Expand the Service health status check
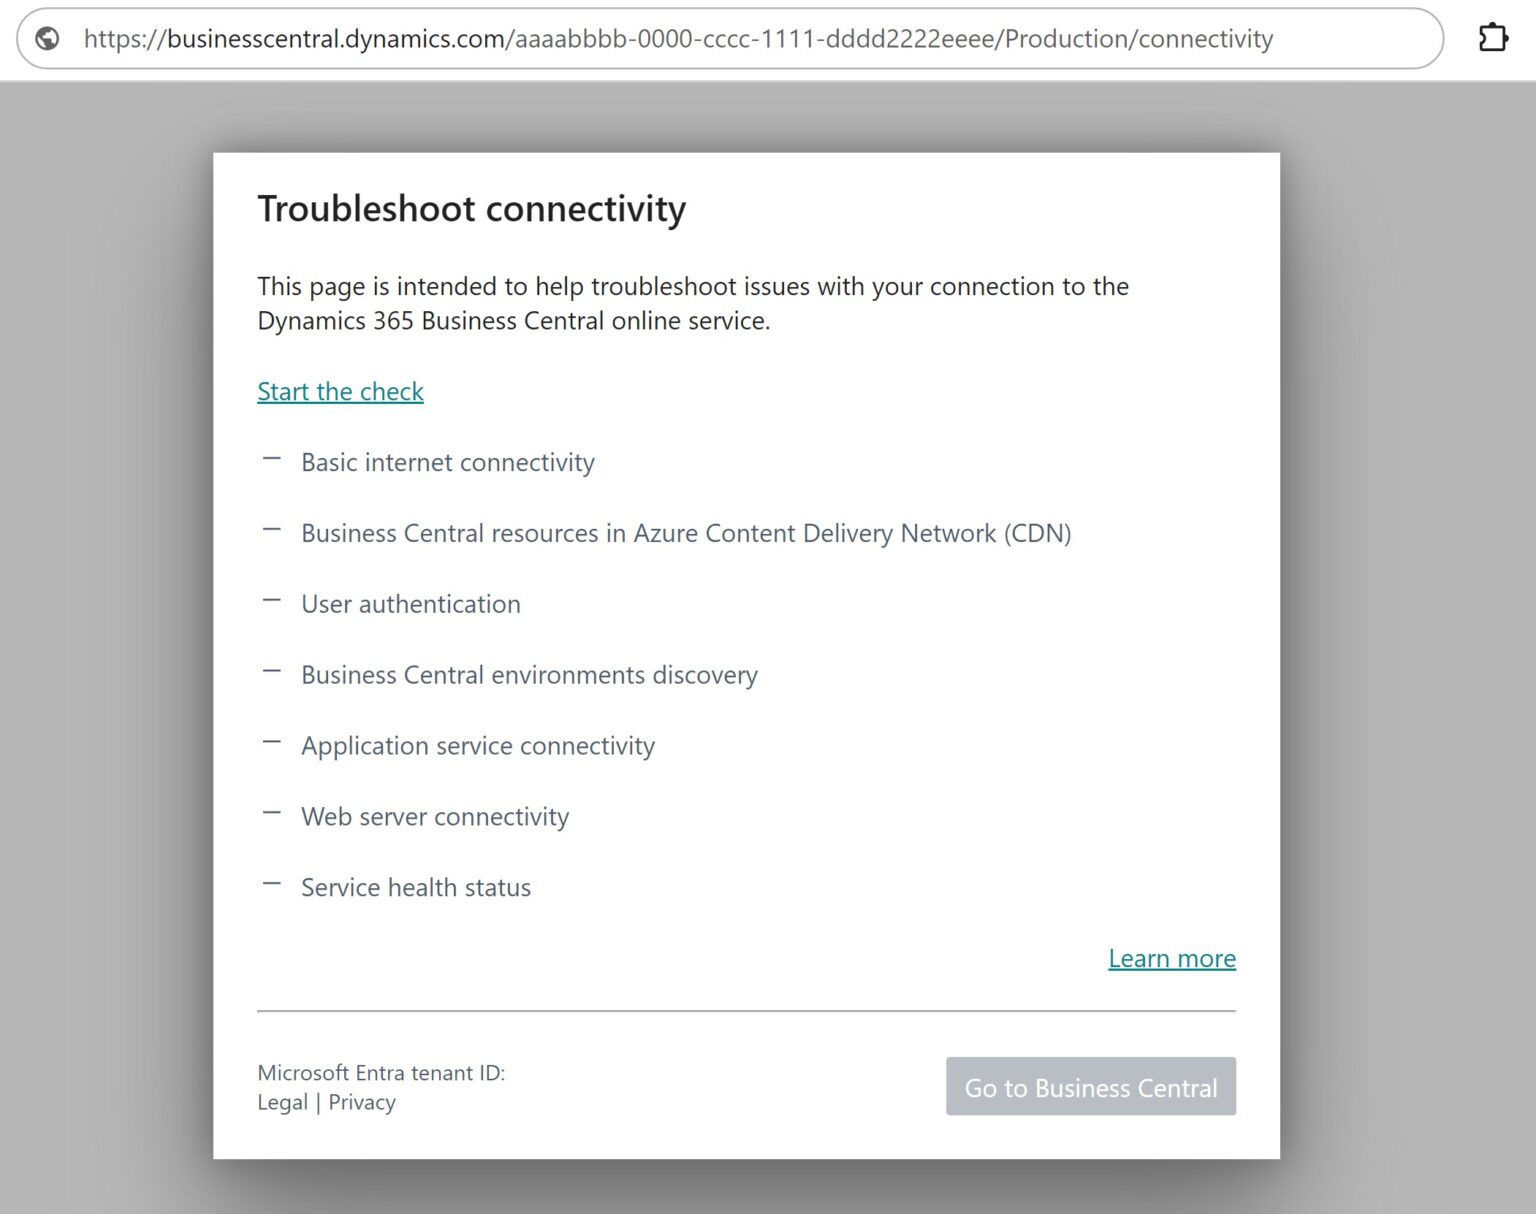 [271, 884]
